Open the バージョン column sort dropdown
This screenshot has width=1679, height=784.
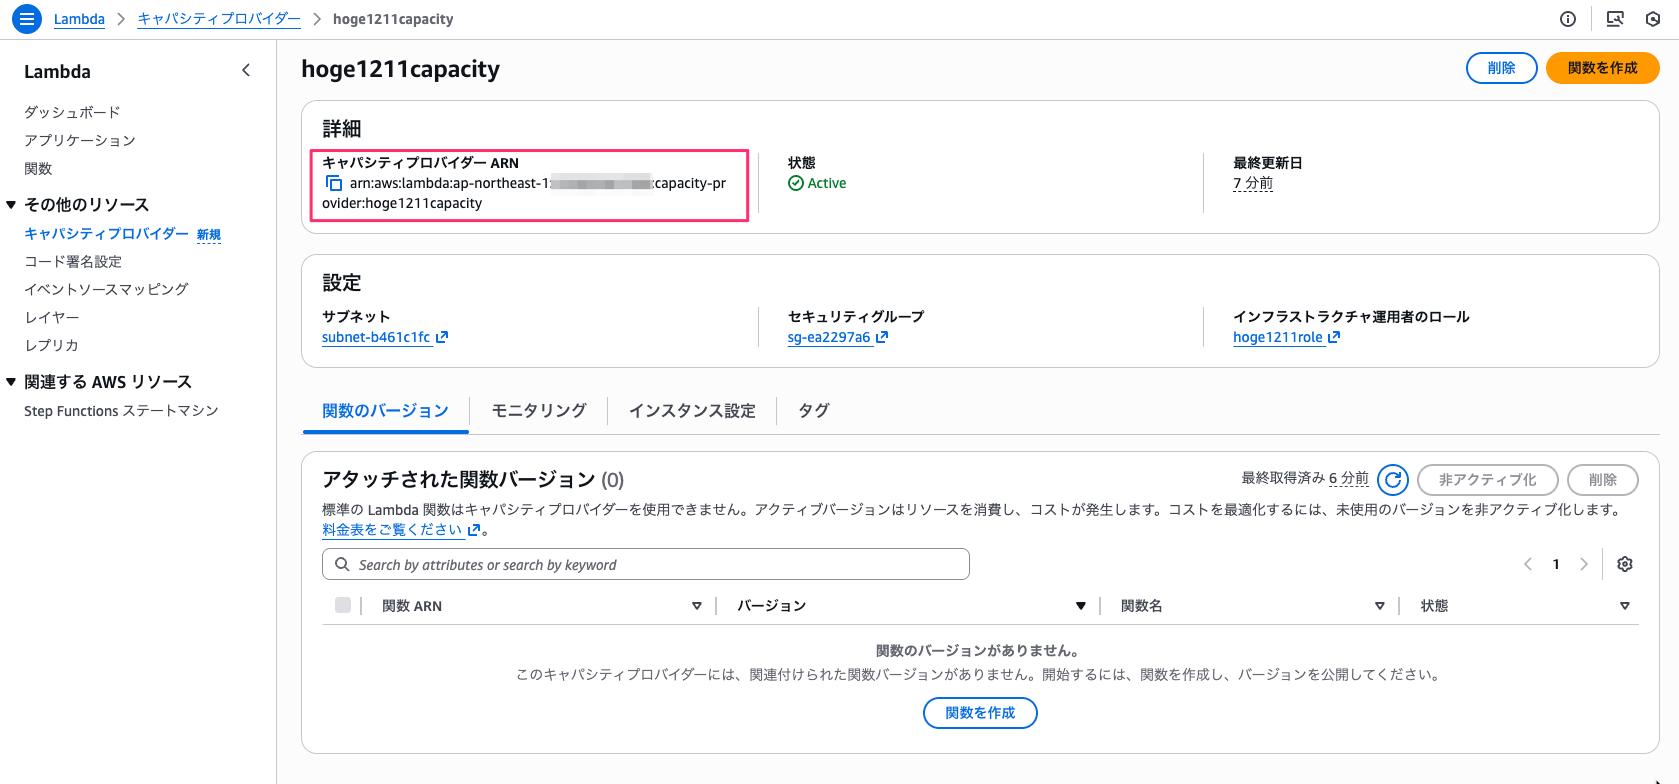pyautogui.click(x=1080, y=606)
